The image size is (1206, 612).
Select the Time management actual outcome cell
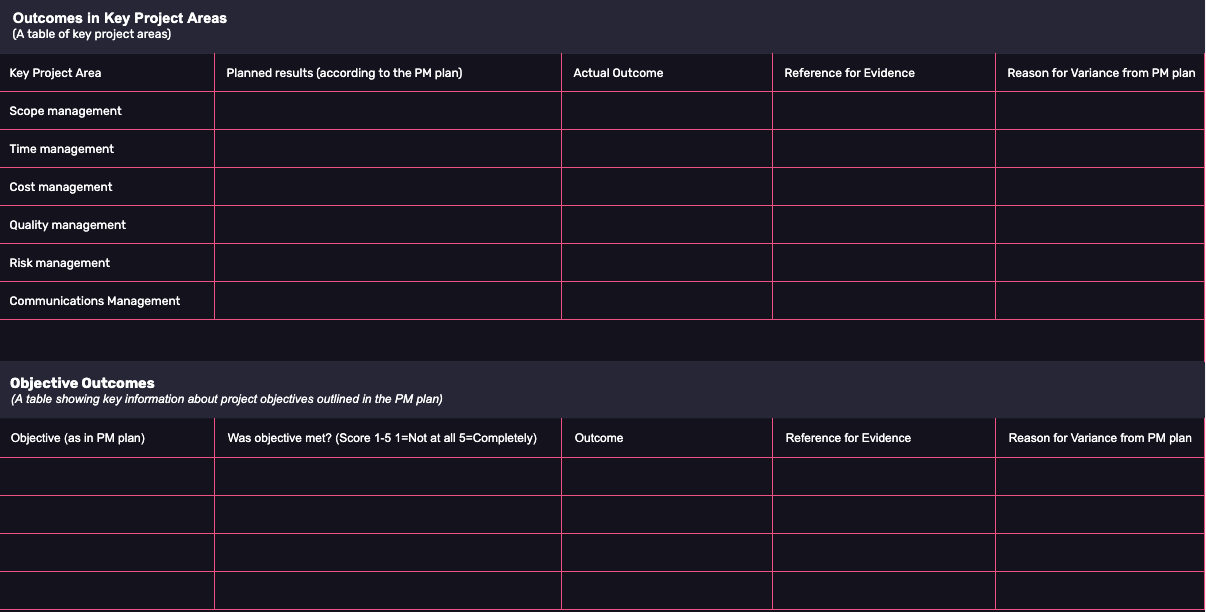pos(667,149)
